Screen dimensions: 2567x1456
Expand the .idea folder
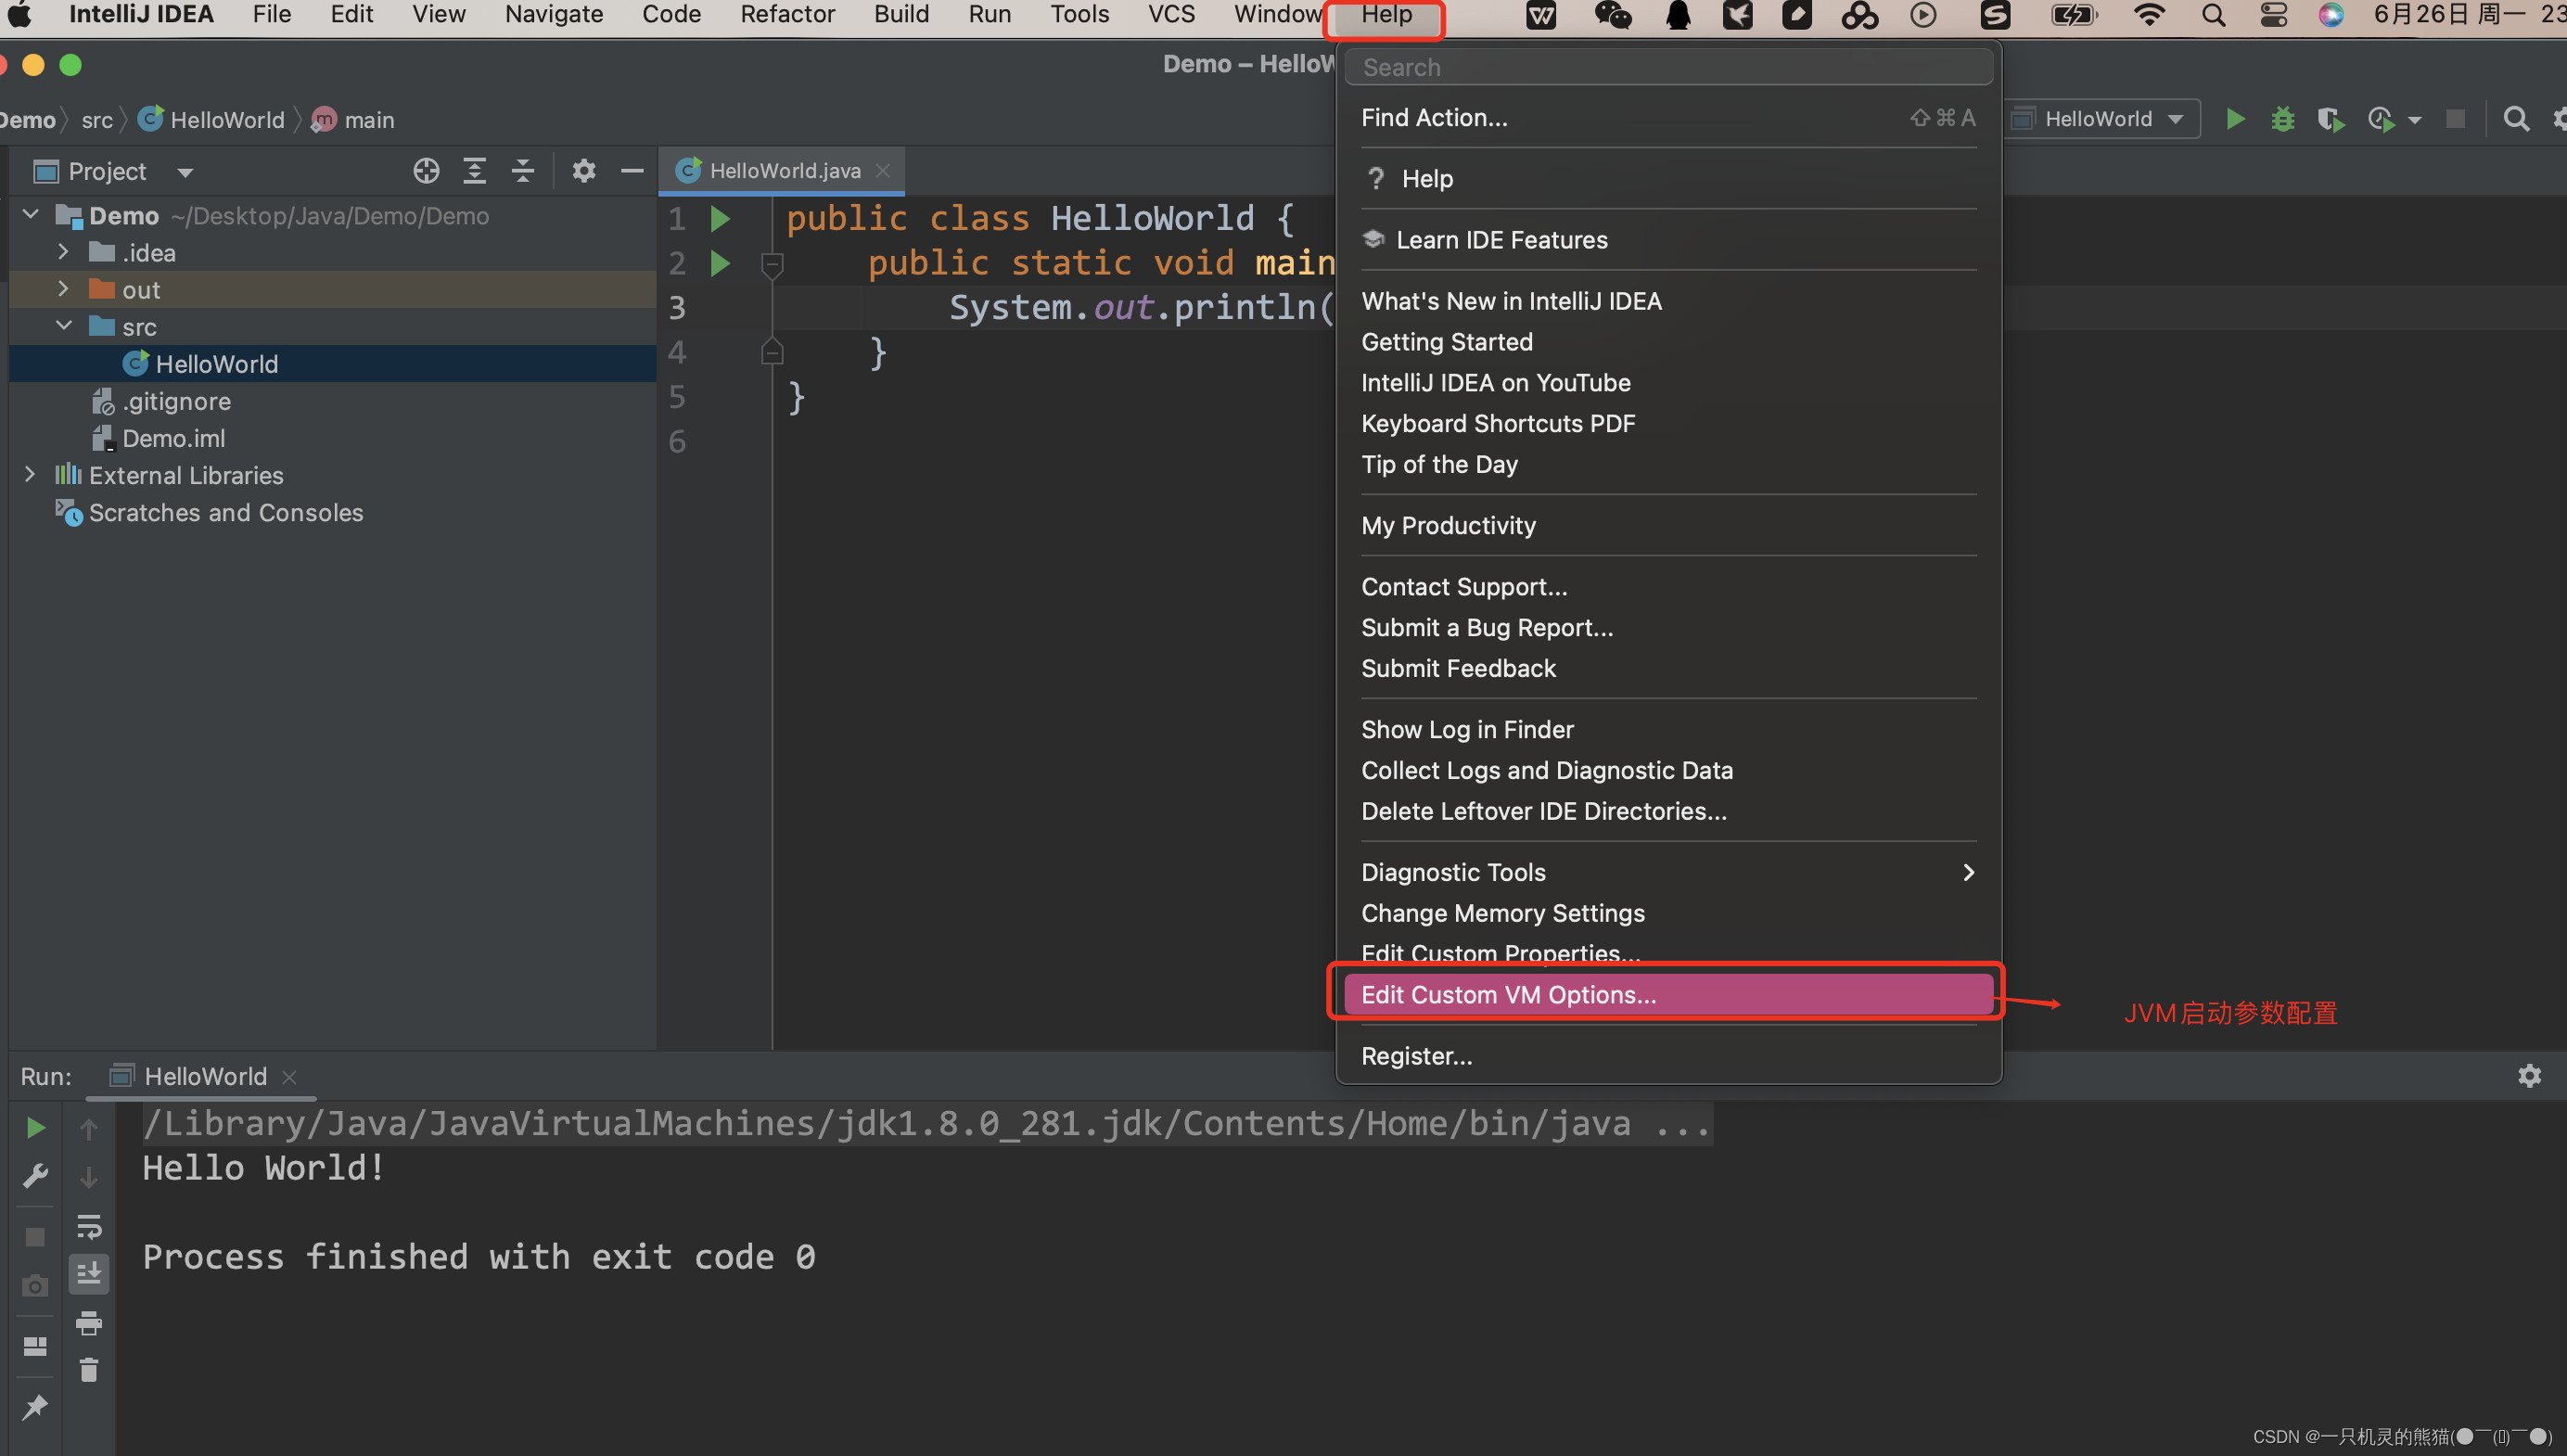[63, 252]
